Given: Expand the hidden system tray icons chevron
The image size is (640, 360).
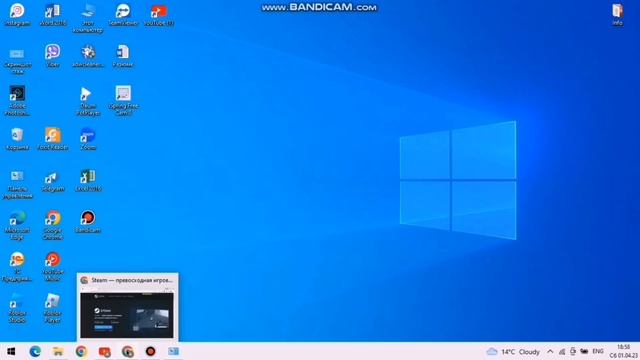Looking at the screenshot, I should tap(550, 351).
